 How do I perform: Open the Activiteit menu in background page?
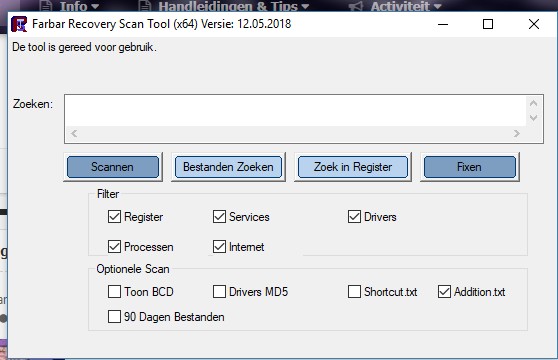point(395,6)
